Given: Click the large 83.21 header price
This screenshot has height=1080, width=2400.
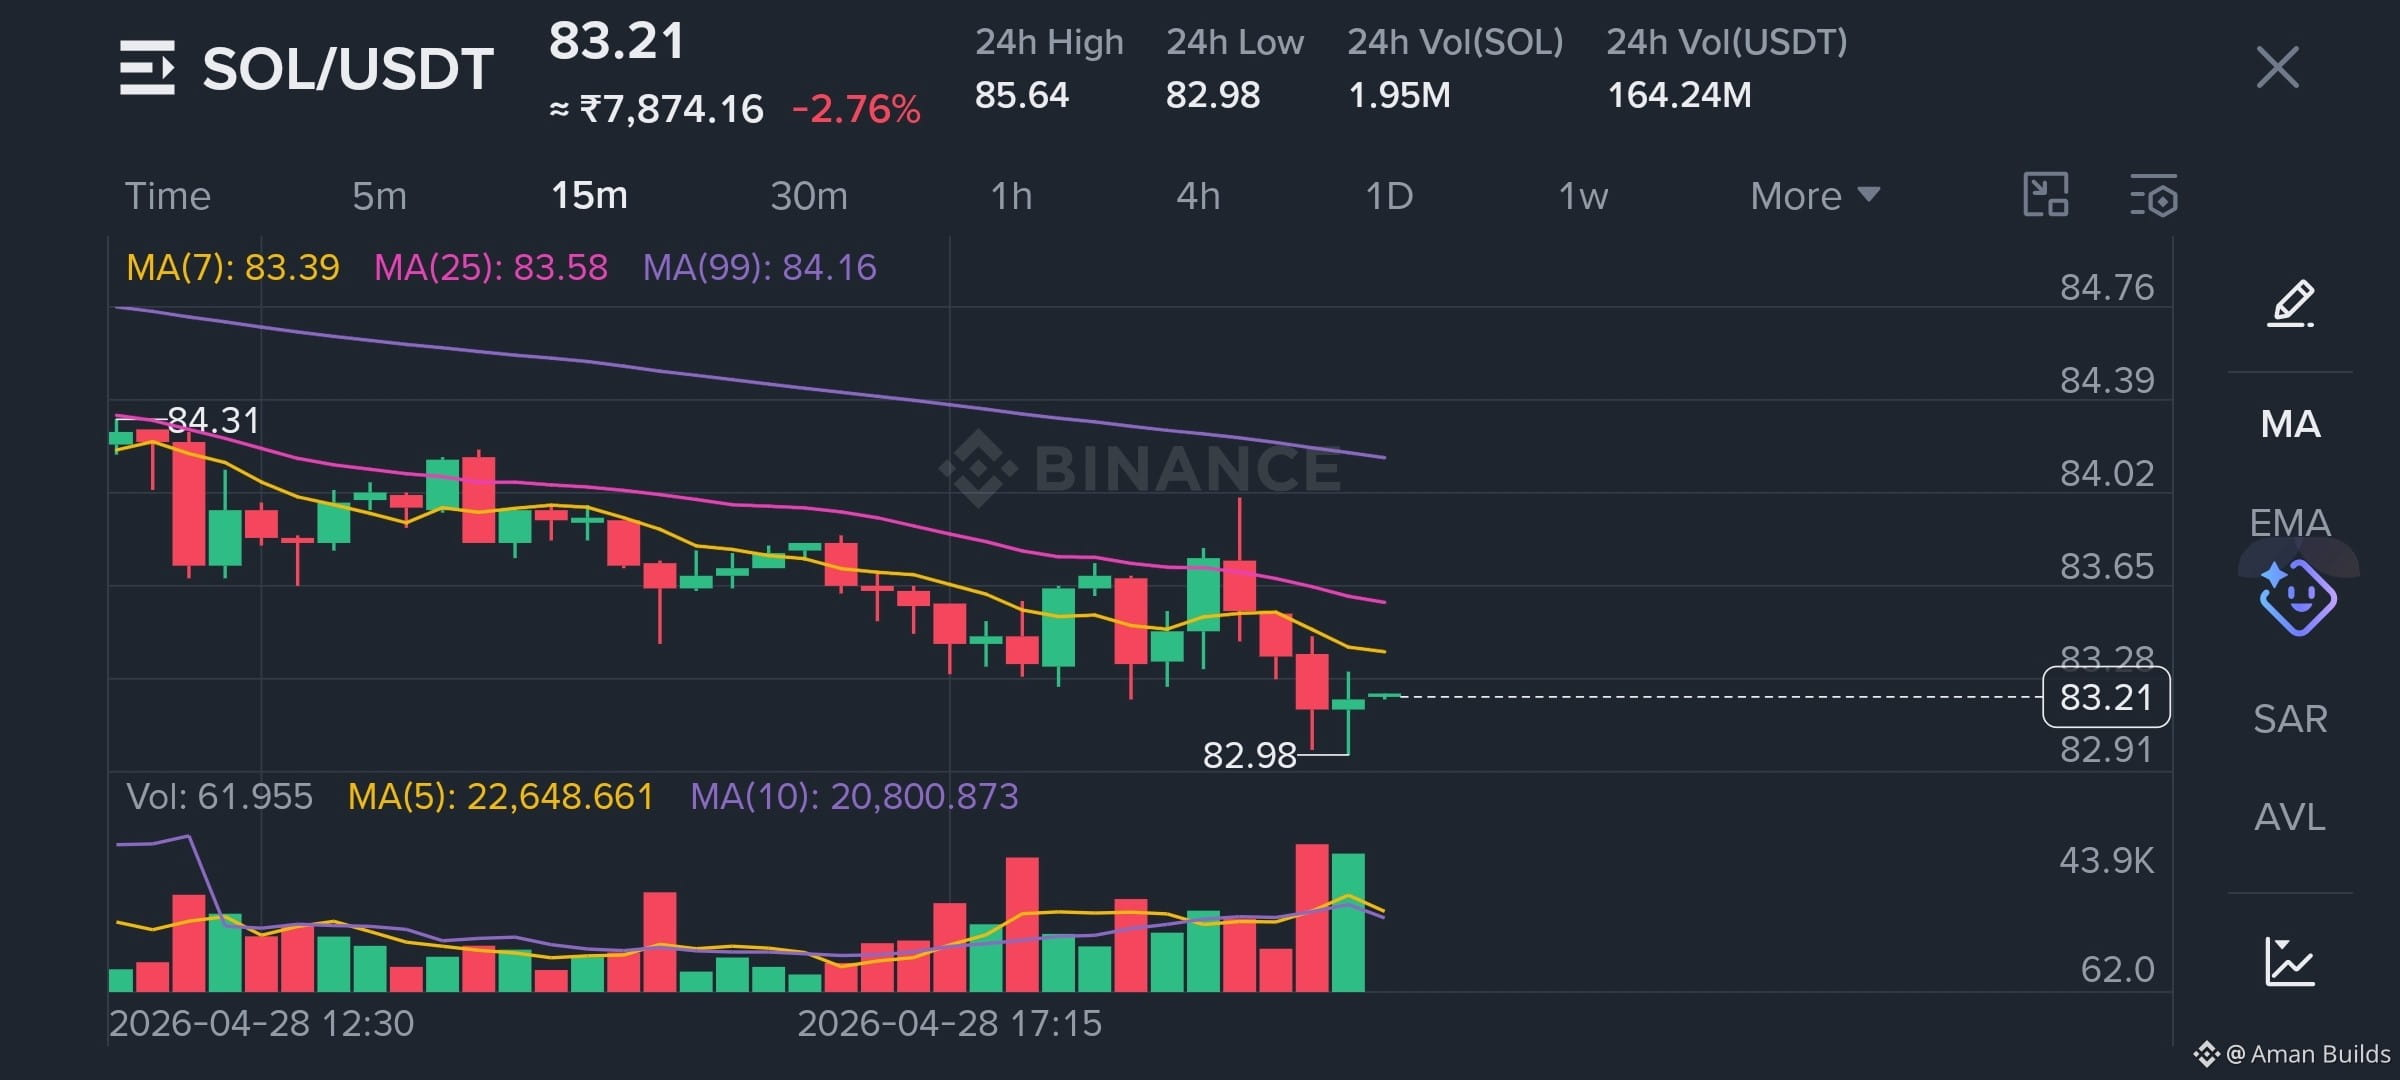Looking at the screenshot, I should pyautogui.click(x=617, y=42).
